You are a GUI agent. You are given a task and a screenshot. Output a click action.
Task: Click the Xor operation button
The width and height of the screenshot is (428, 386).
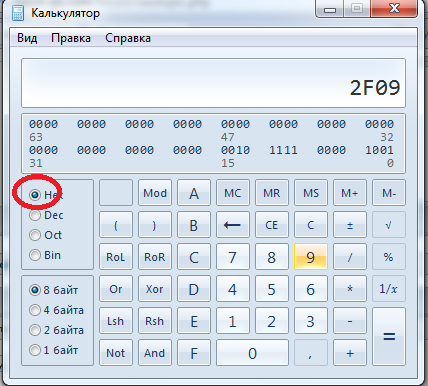coord(155,289)
